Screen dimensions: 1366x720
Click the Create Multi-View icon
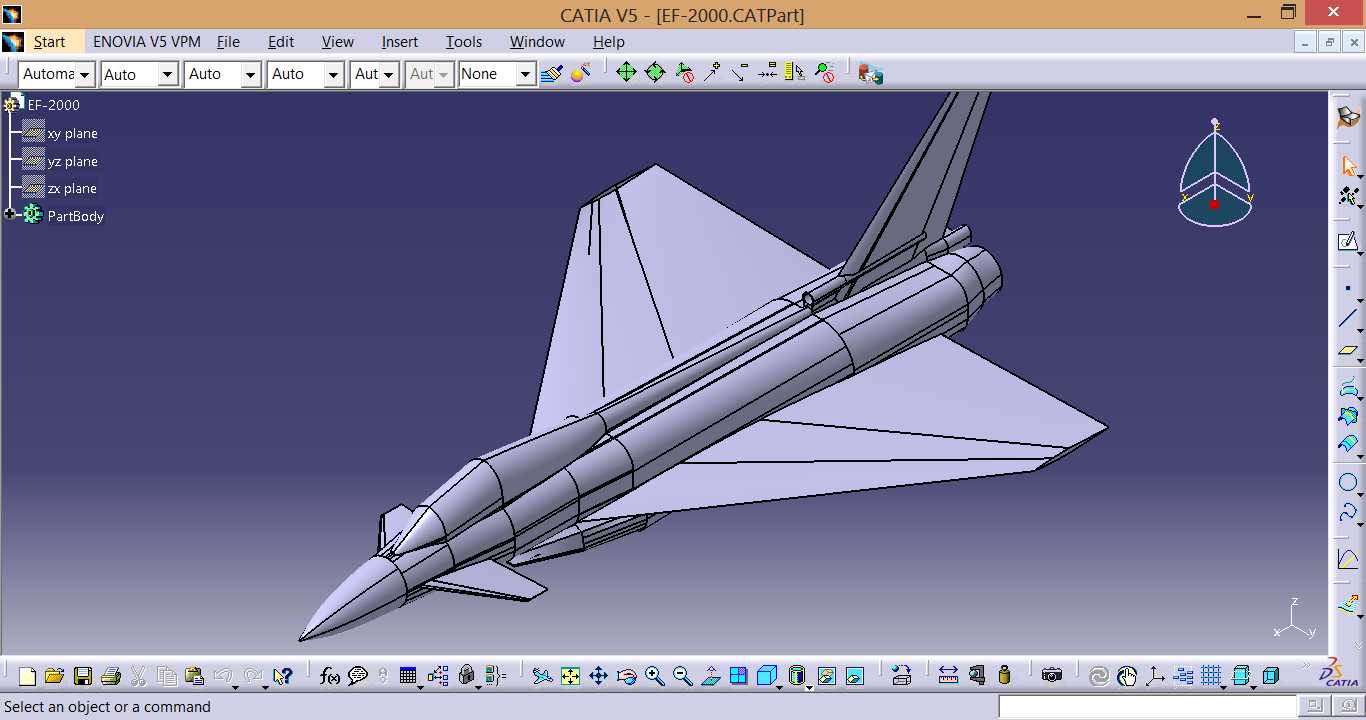point(738,676)
